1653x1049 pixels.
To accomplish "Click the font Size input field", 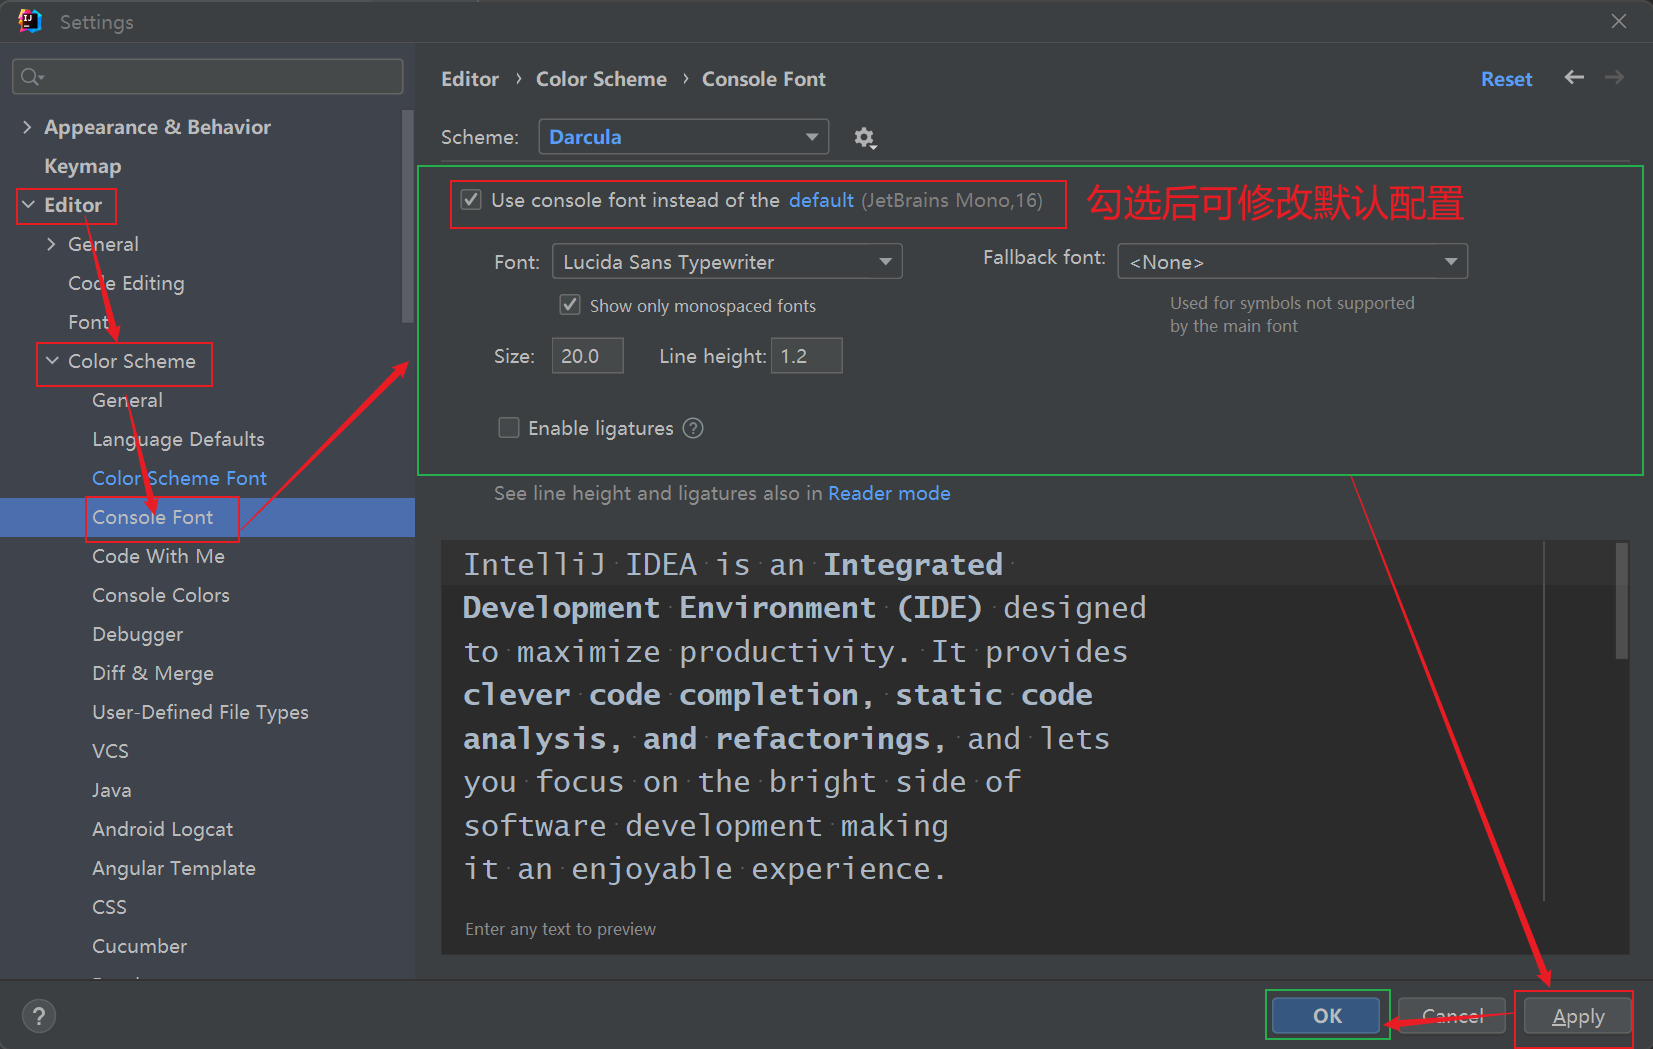I will point(588,356).
